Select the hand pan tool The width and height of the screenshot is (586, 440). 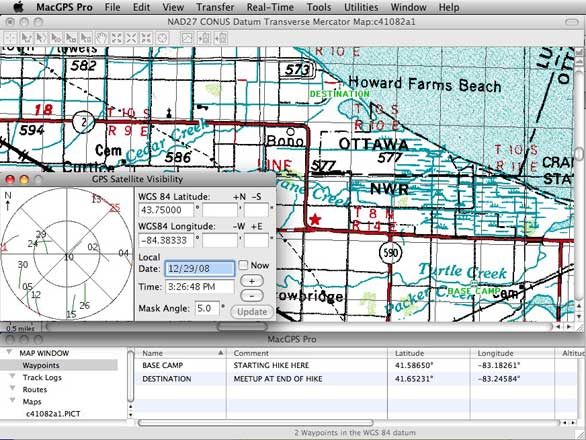(101, 38)
